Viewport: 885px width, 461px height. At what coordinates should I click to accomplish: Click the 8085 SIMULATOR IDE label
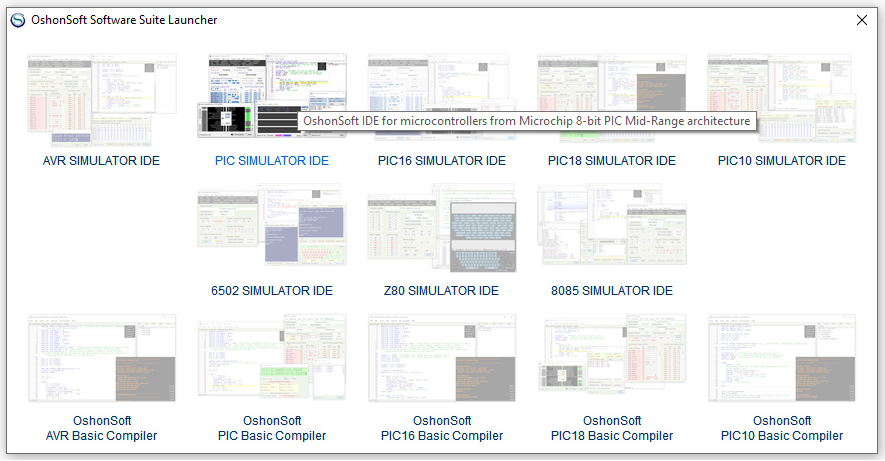(612, 291)
